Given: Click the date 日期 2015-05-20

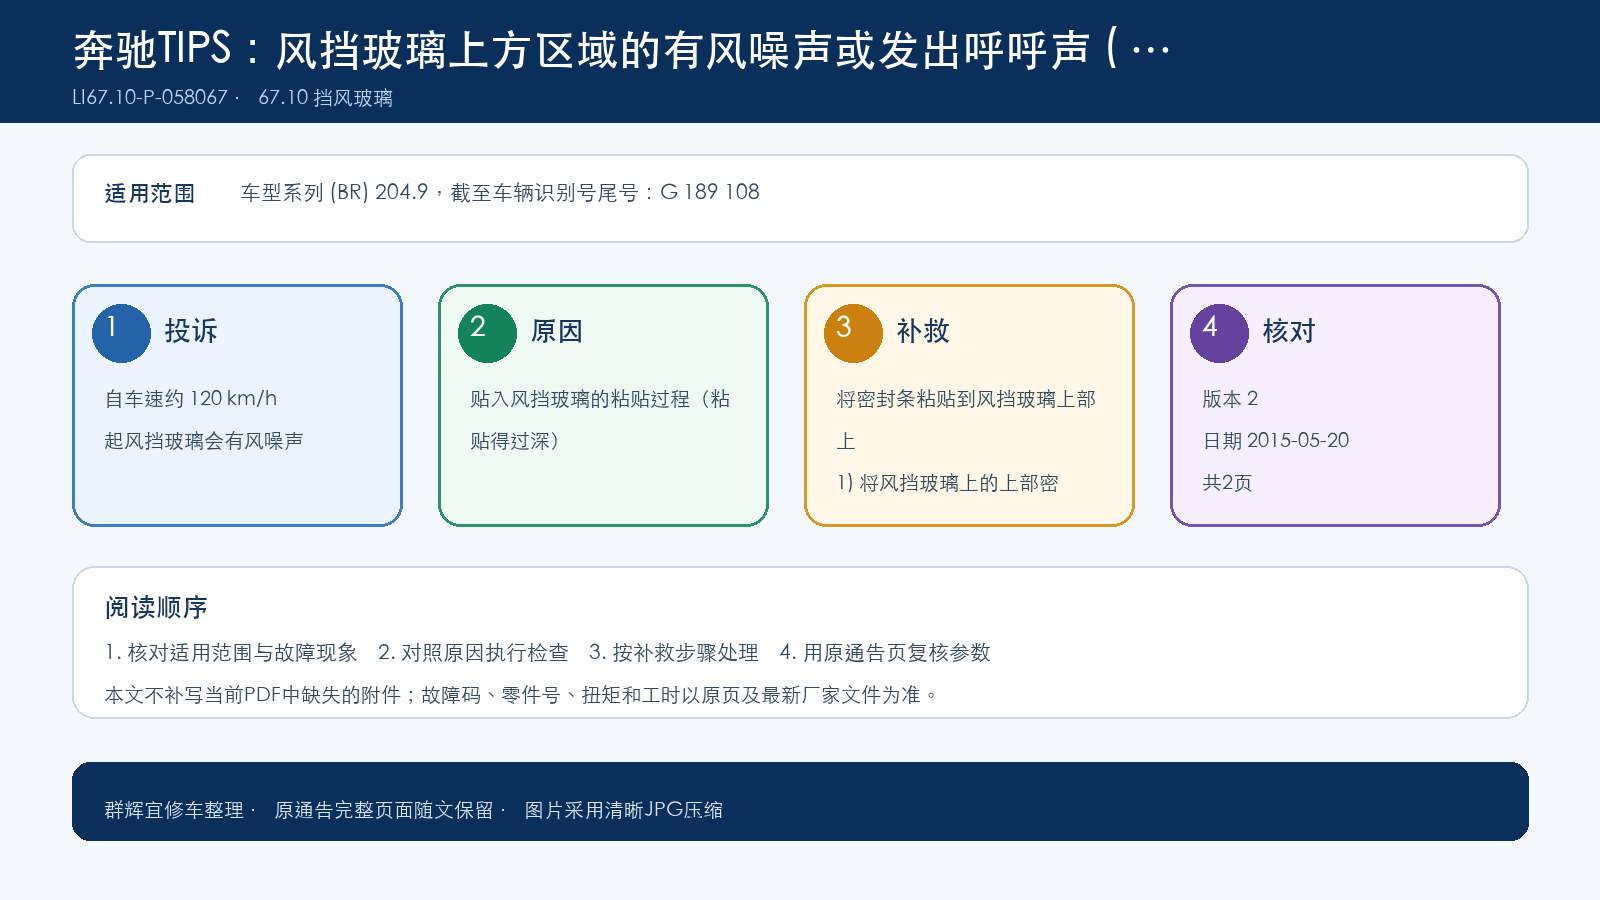Looking at the screenshot, I should (x=1276, y=440).
